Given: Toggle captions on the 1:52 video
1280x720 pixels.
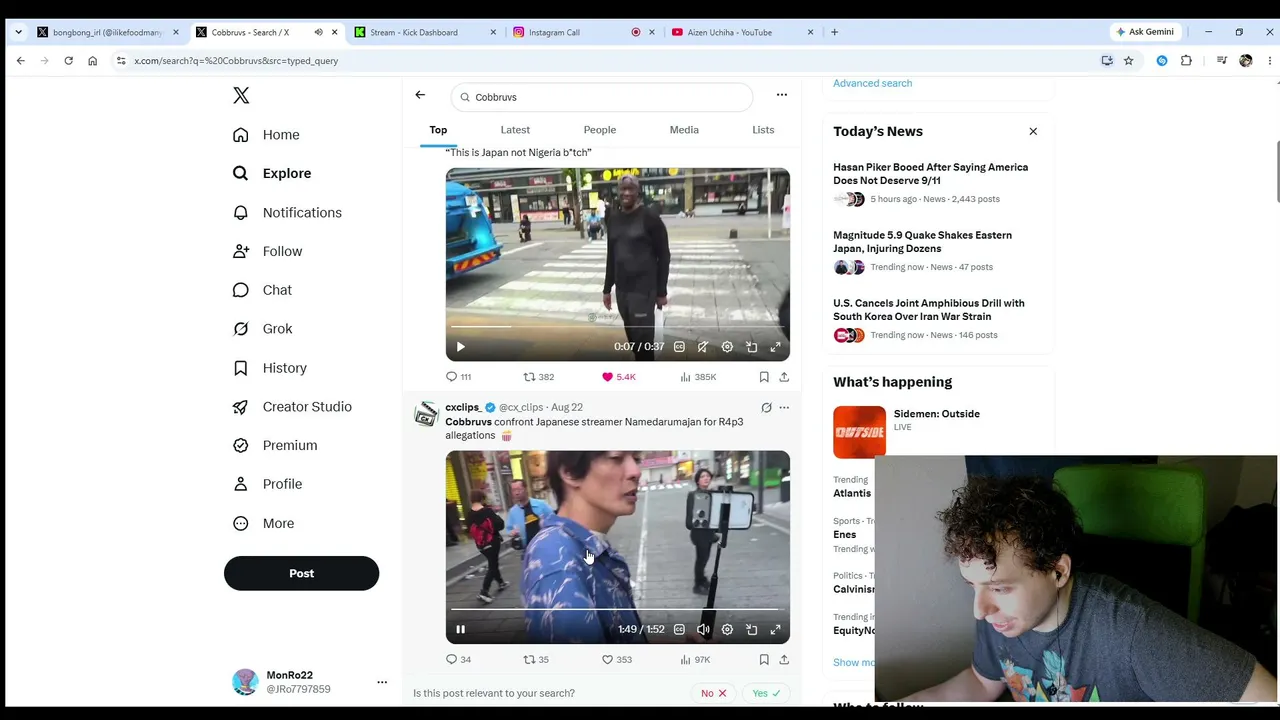Looking at the screenshot, I should 679,630.
